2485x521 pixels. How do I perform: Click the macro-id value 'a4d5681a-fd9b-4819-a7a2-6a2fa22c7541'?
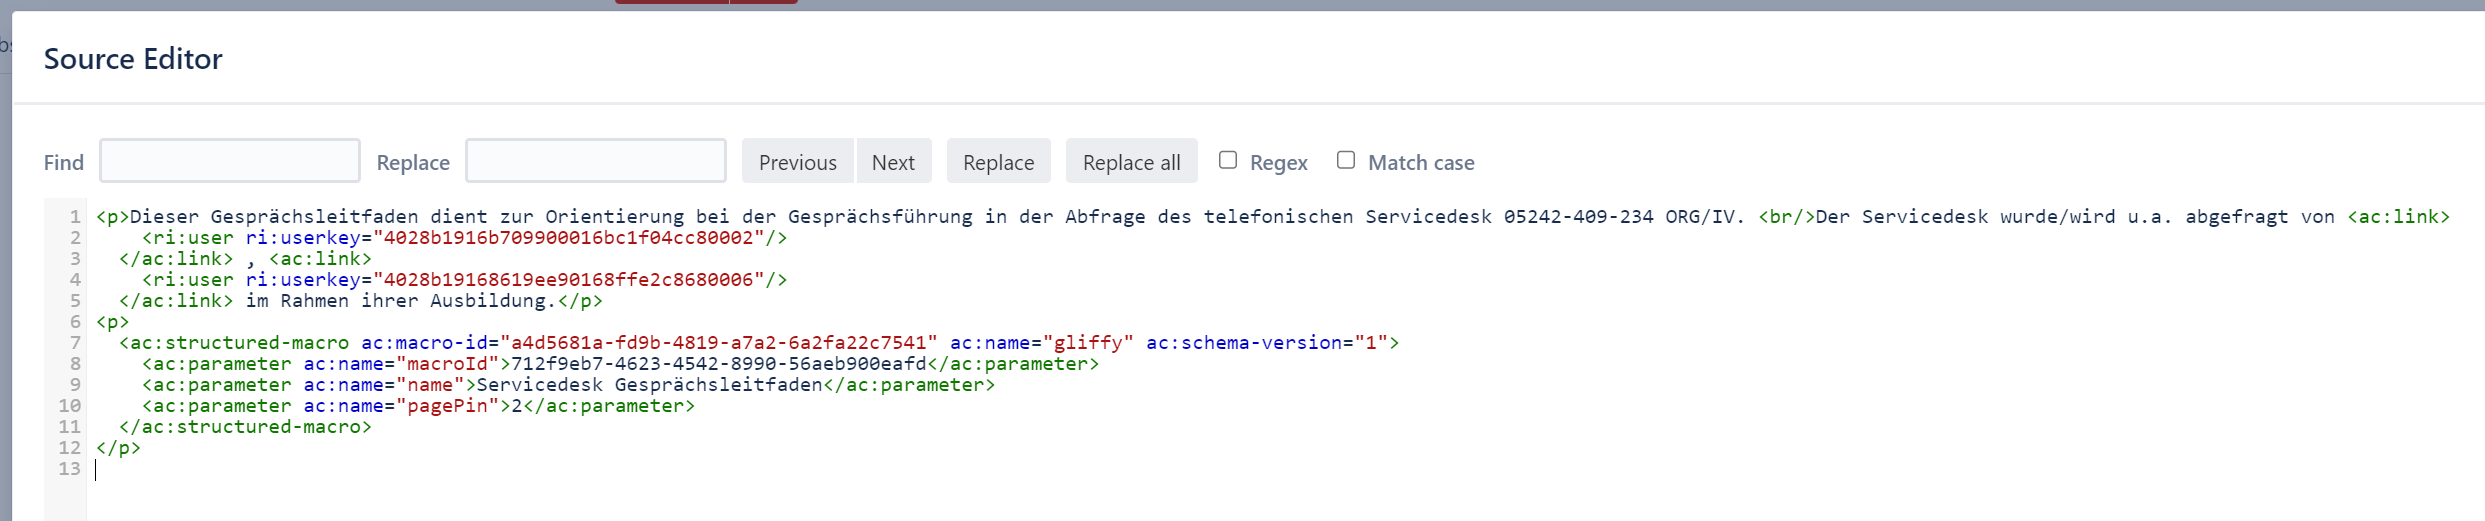pos(719,343)
